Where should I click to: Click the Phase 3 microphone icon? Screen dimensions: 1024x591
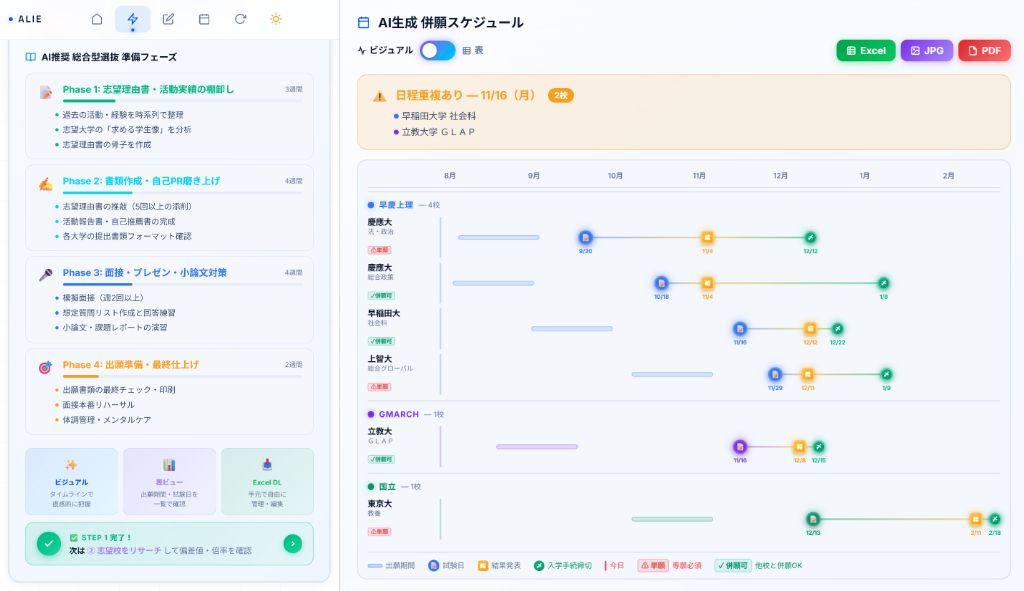pyautogui.click(x=46, y=276)
